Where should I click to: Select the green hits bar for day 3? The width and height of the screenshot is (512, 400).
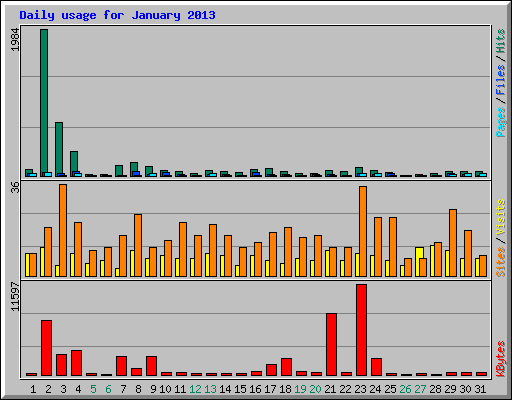(x=59, y=149)
